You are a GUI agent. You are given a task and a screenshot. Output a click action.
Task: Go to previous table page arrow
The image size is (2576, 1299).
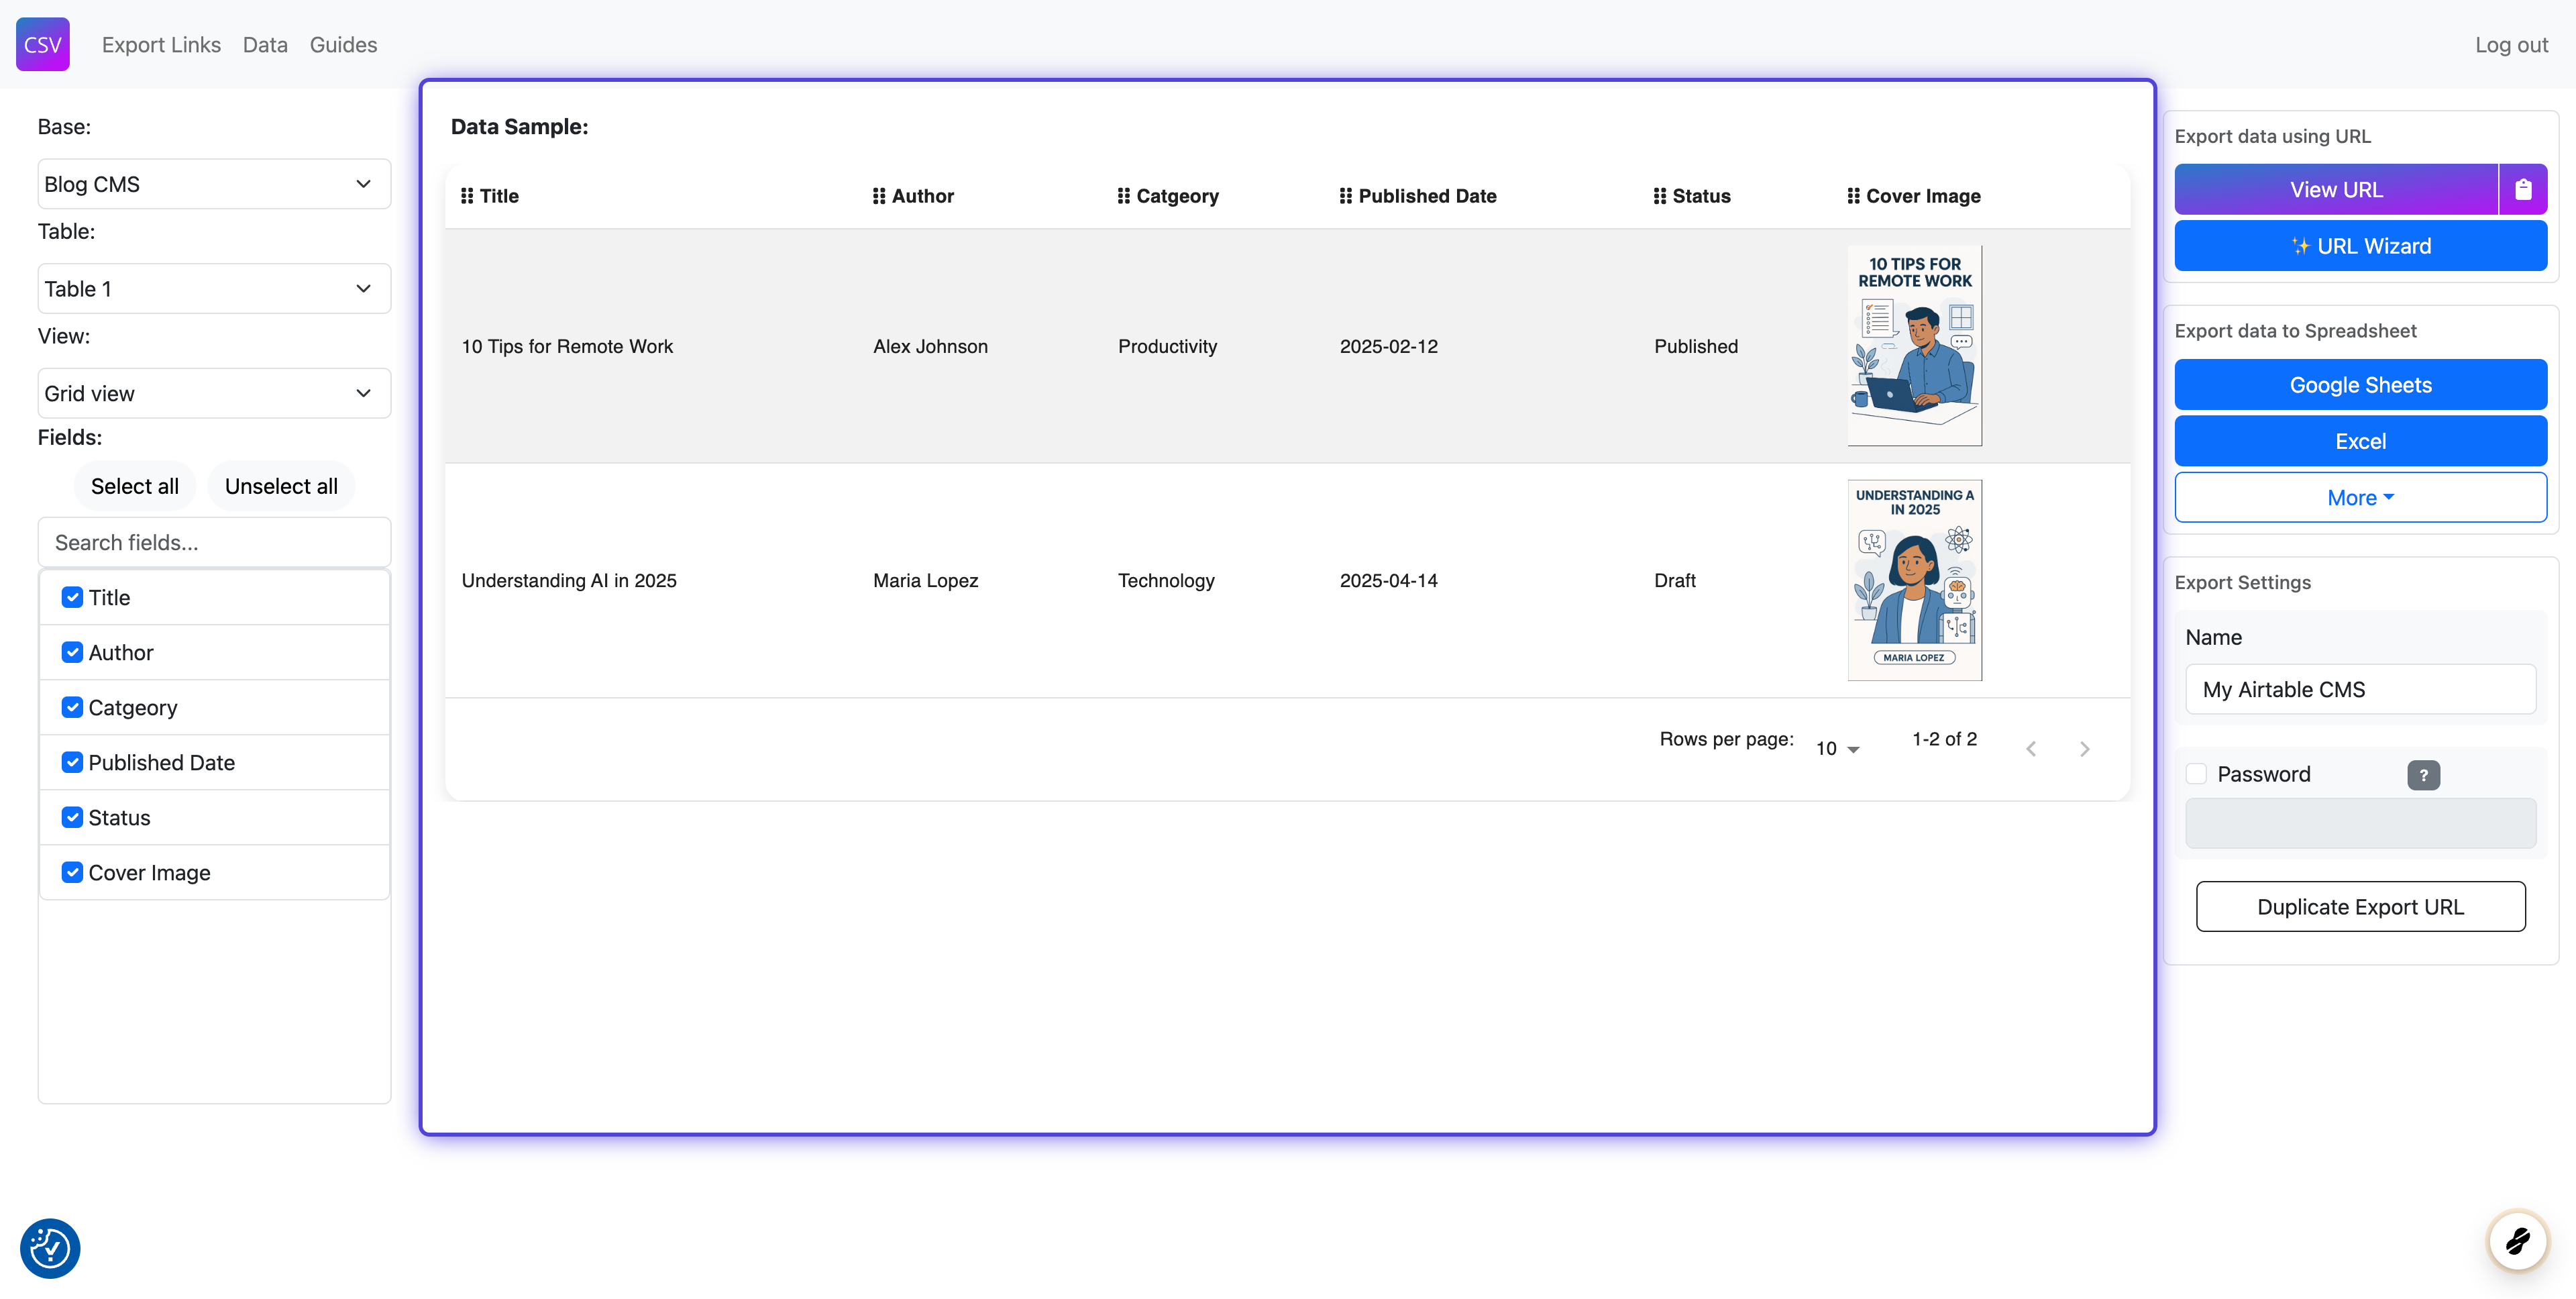tap(2030, 749)
